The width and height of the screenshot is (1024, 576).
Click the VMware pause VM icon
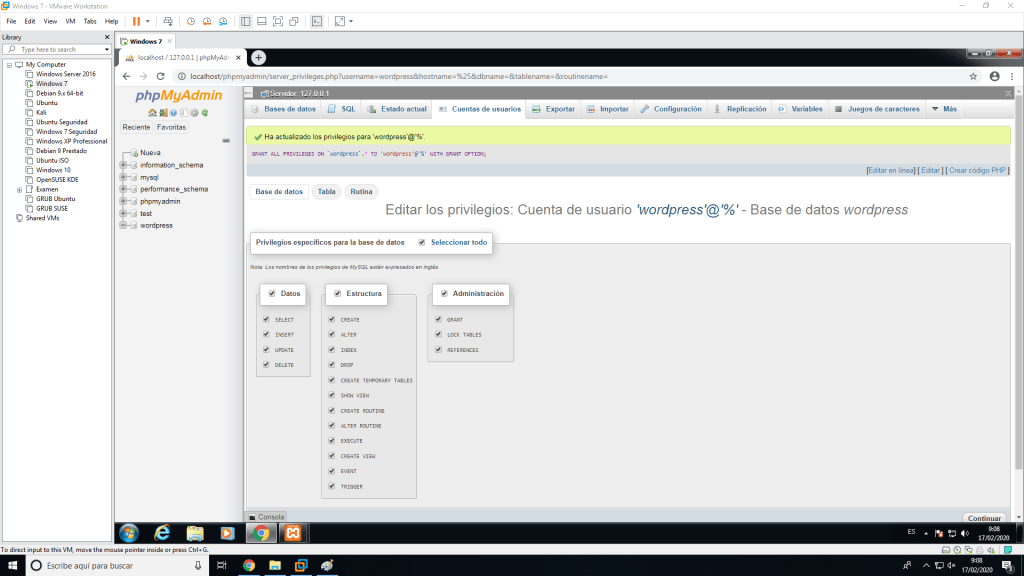pos(137,21)
